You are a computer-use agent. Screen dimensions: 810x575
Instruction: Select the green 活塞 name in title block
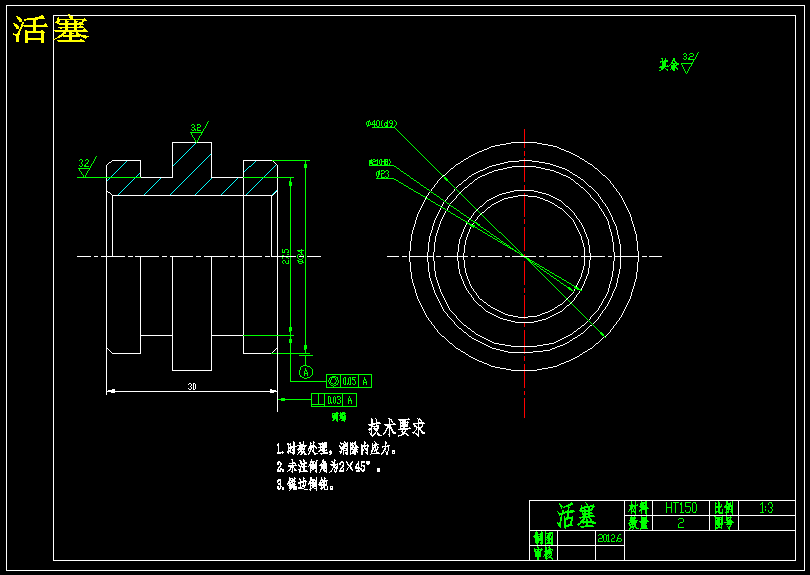577,515
